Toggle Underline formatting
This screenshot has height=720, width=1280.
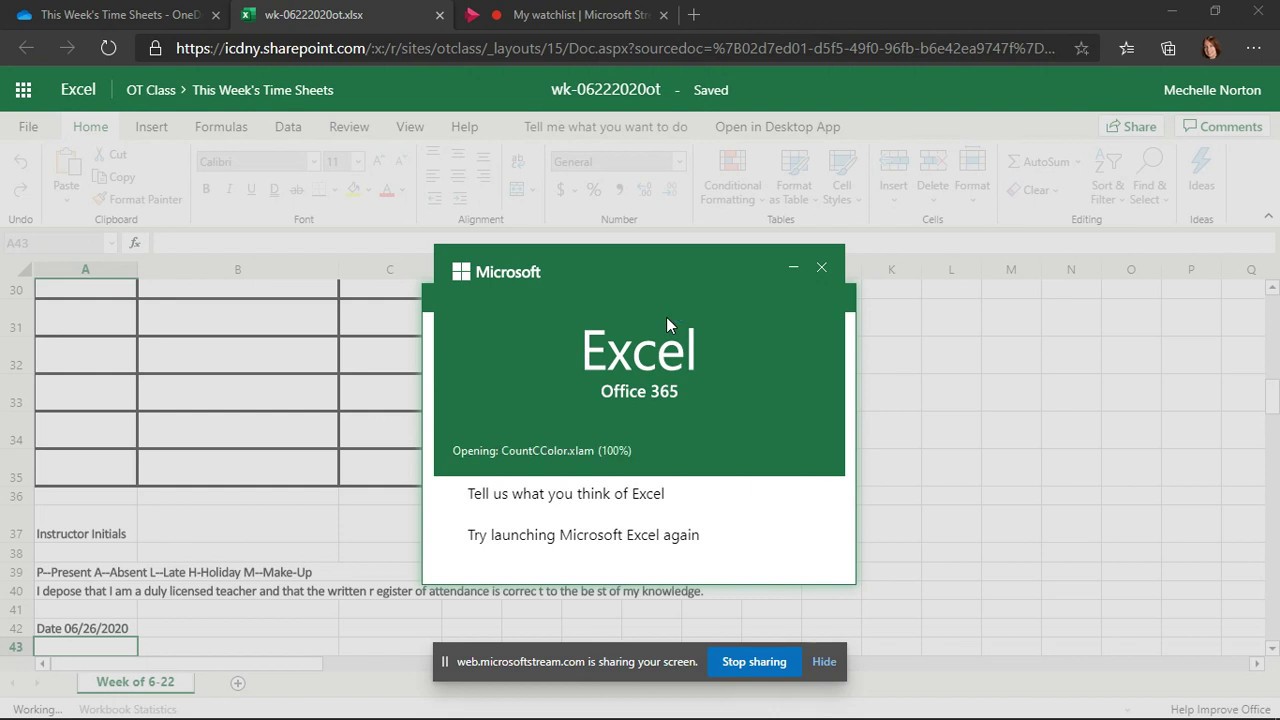pyautogui.click(x=250, y=190)
